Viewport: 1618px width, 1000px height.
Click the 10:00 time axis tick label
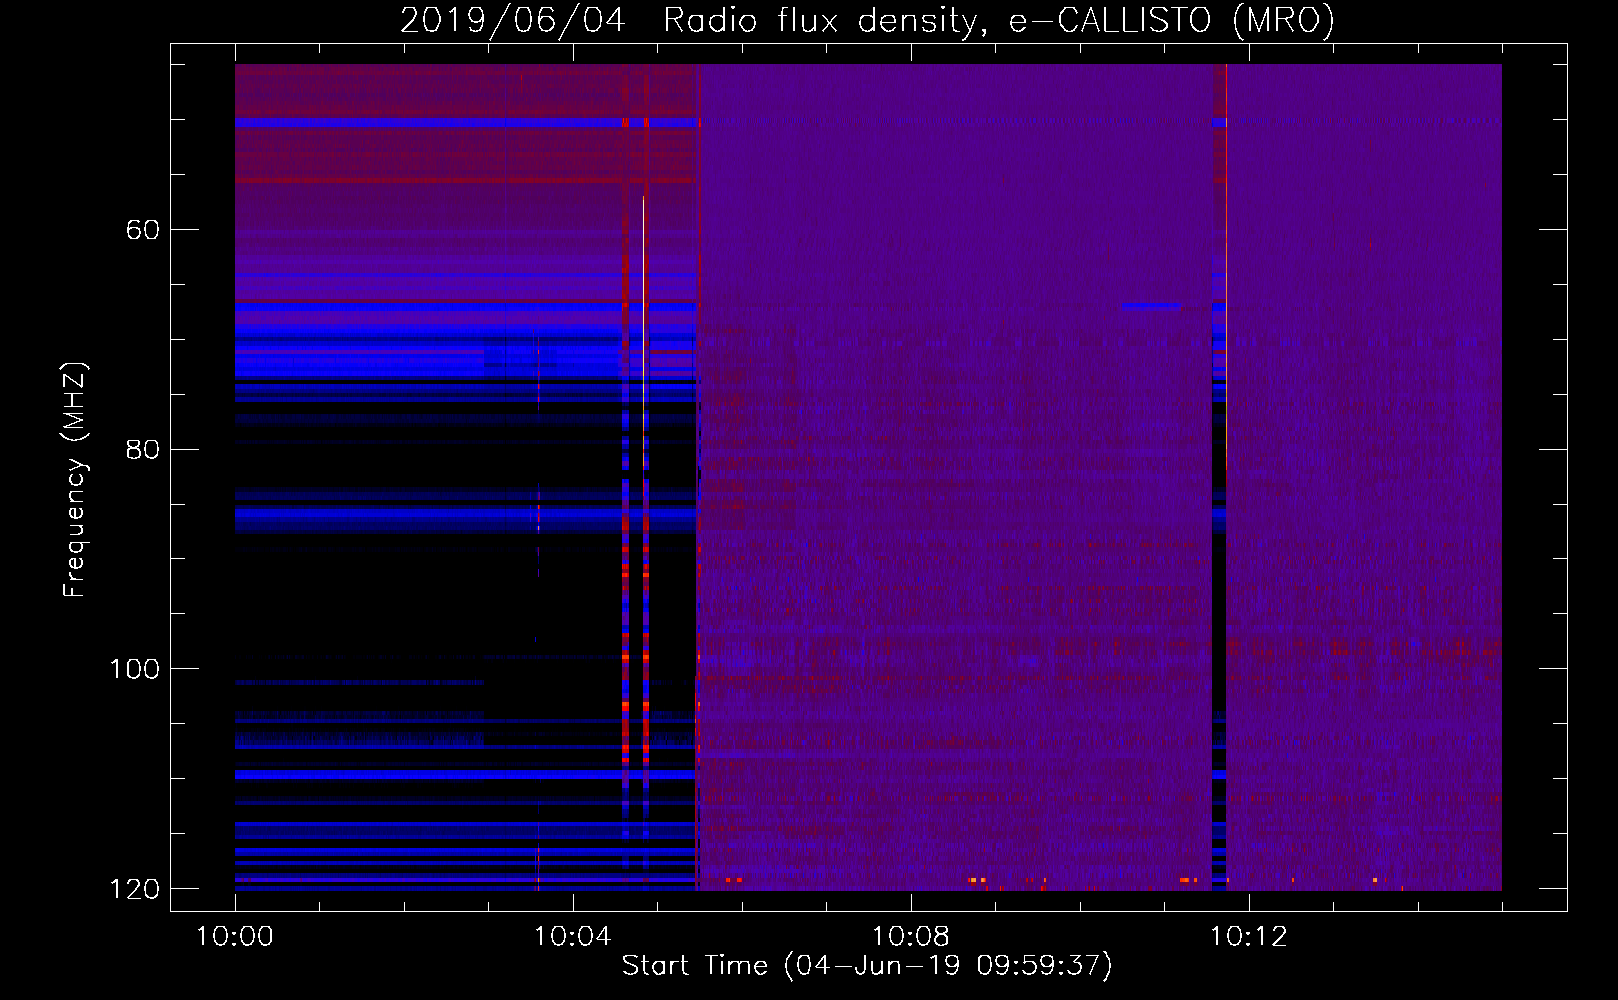pos(235,936)
